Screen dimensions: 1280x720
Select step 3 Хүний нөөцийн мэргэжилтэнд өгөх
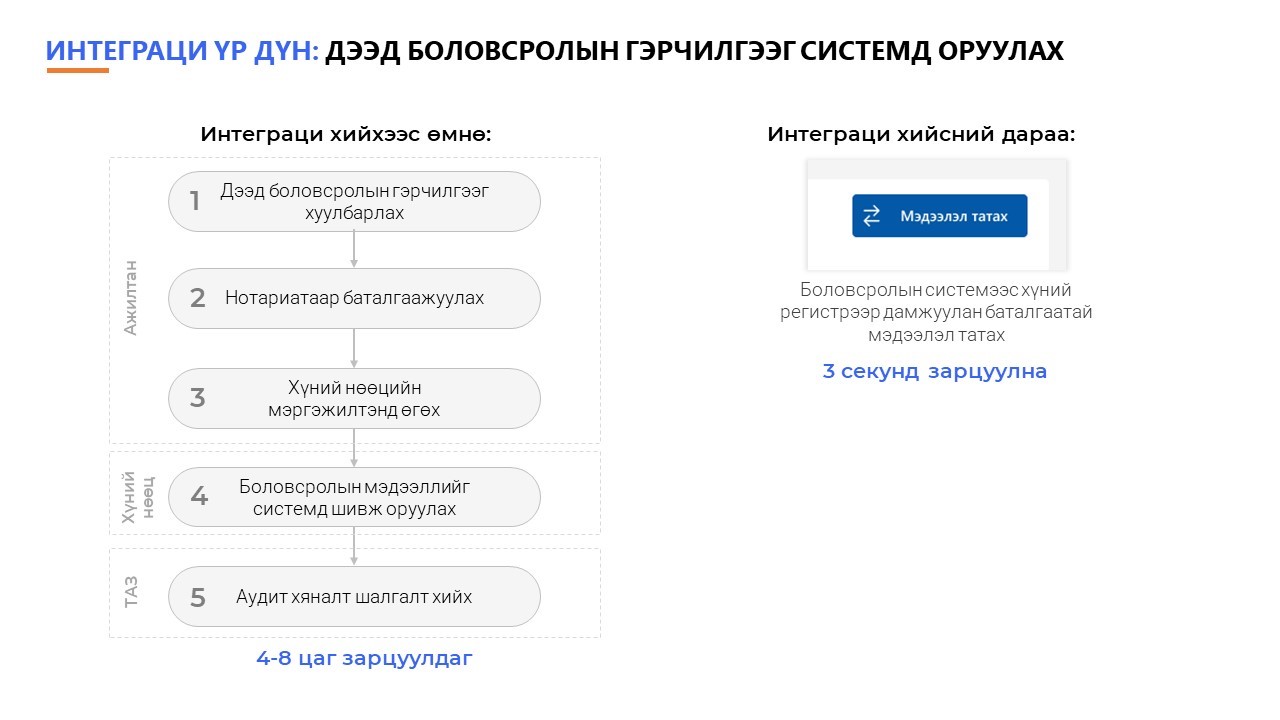(x=354, y=398)
